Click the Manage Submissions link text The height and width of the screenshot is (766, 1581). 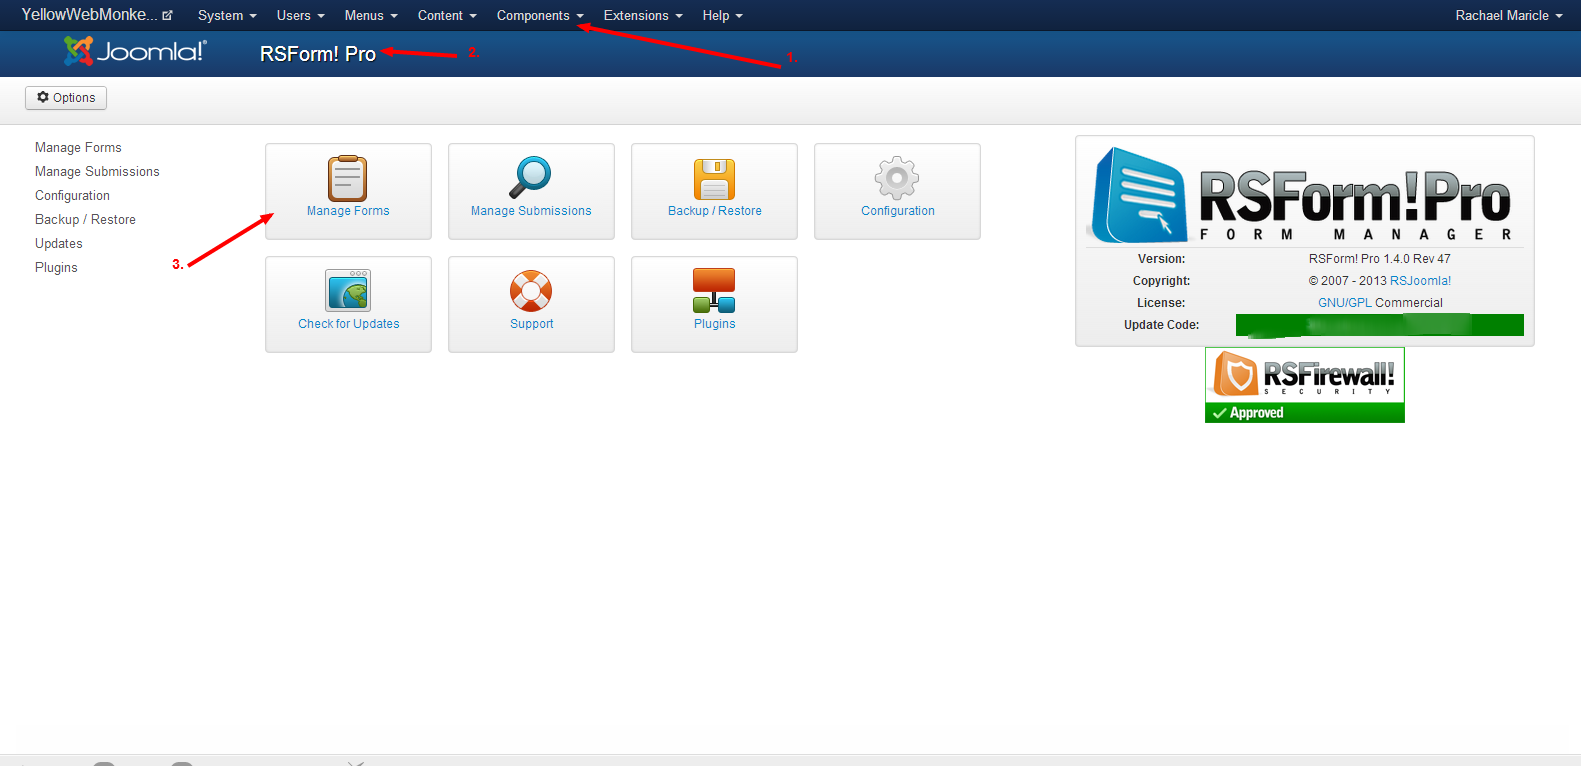[x=531, y=211]
